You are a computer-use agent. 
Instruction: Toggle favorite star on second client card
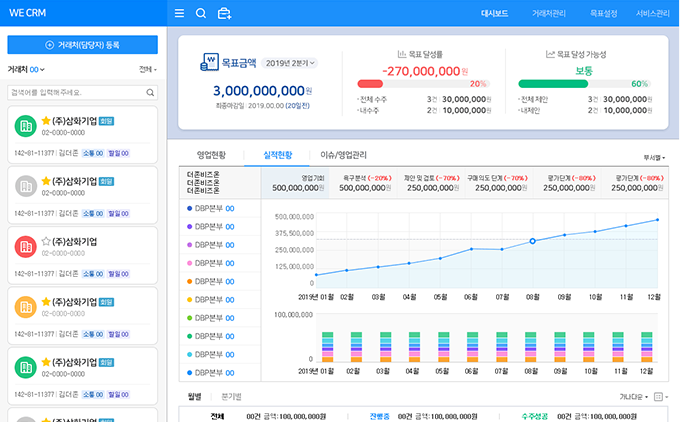tap(46, 181)
